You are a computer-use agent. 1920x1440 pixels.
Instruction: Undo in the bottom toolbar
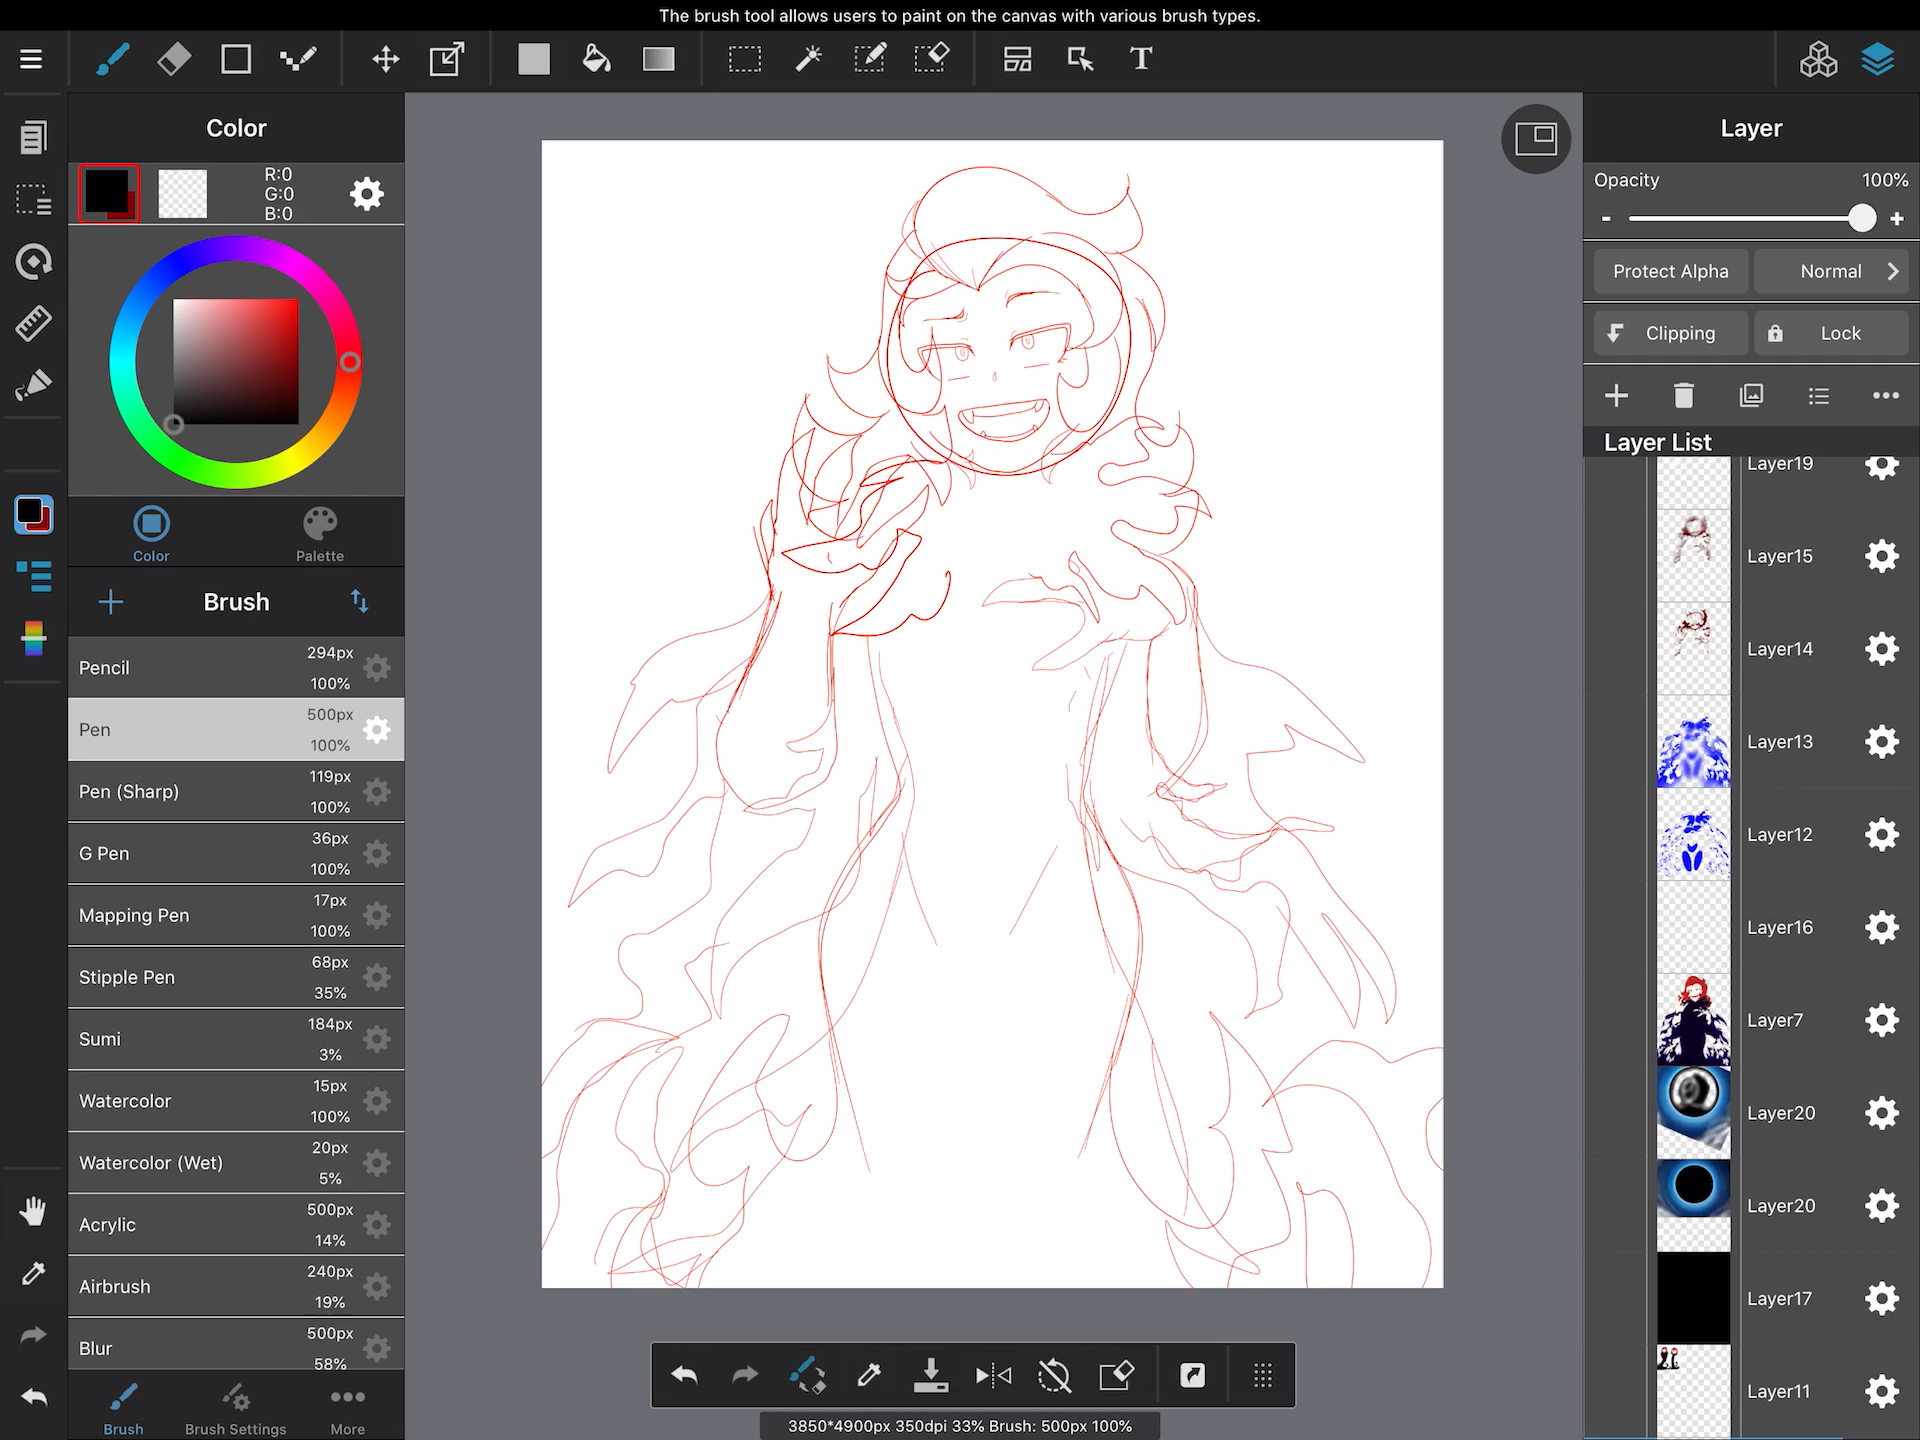(684, 1376)
